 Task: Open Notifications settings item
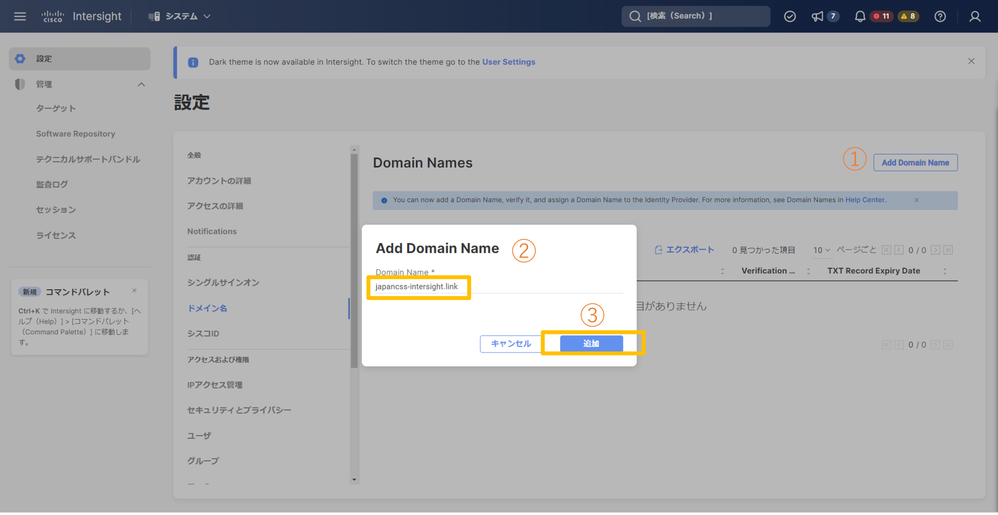(x=212, y=231)
